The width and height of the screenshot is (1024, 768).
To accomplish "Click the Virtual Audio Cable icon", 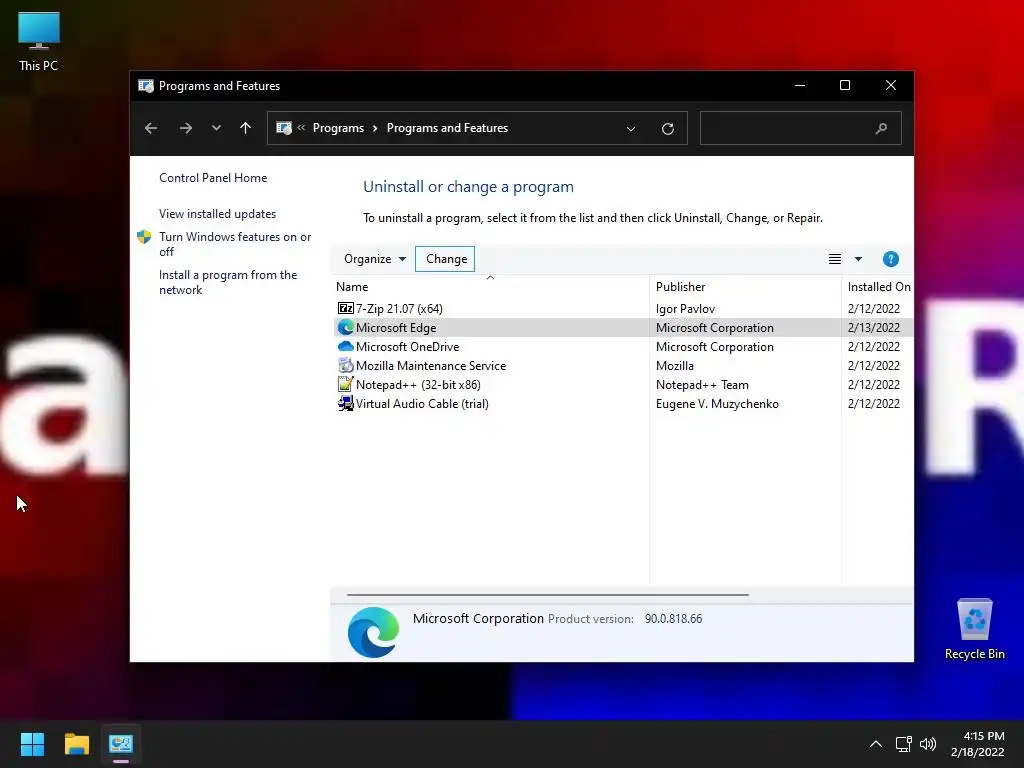I will [345, 404].
